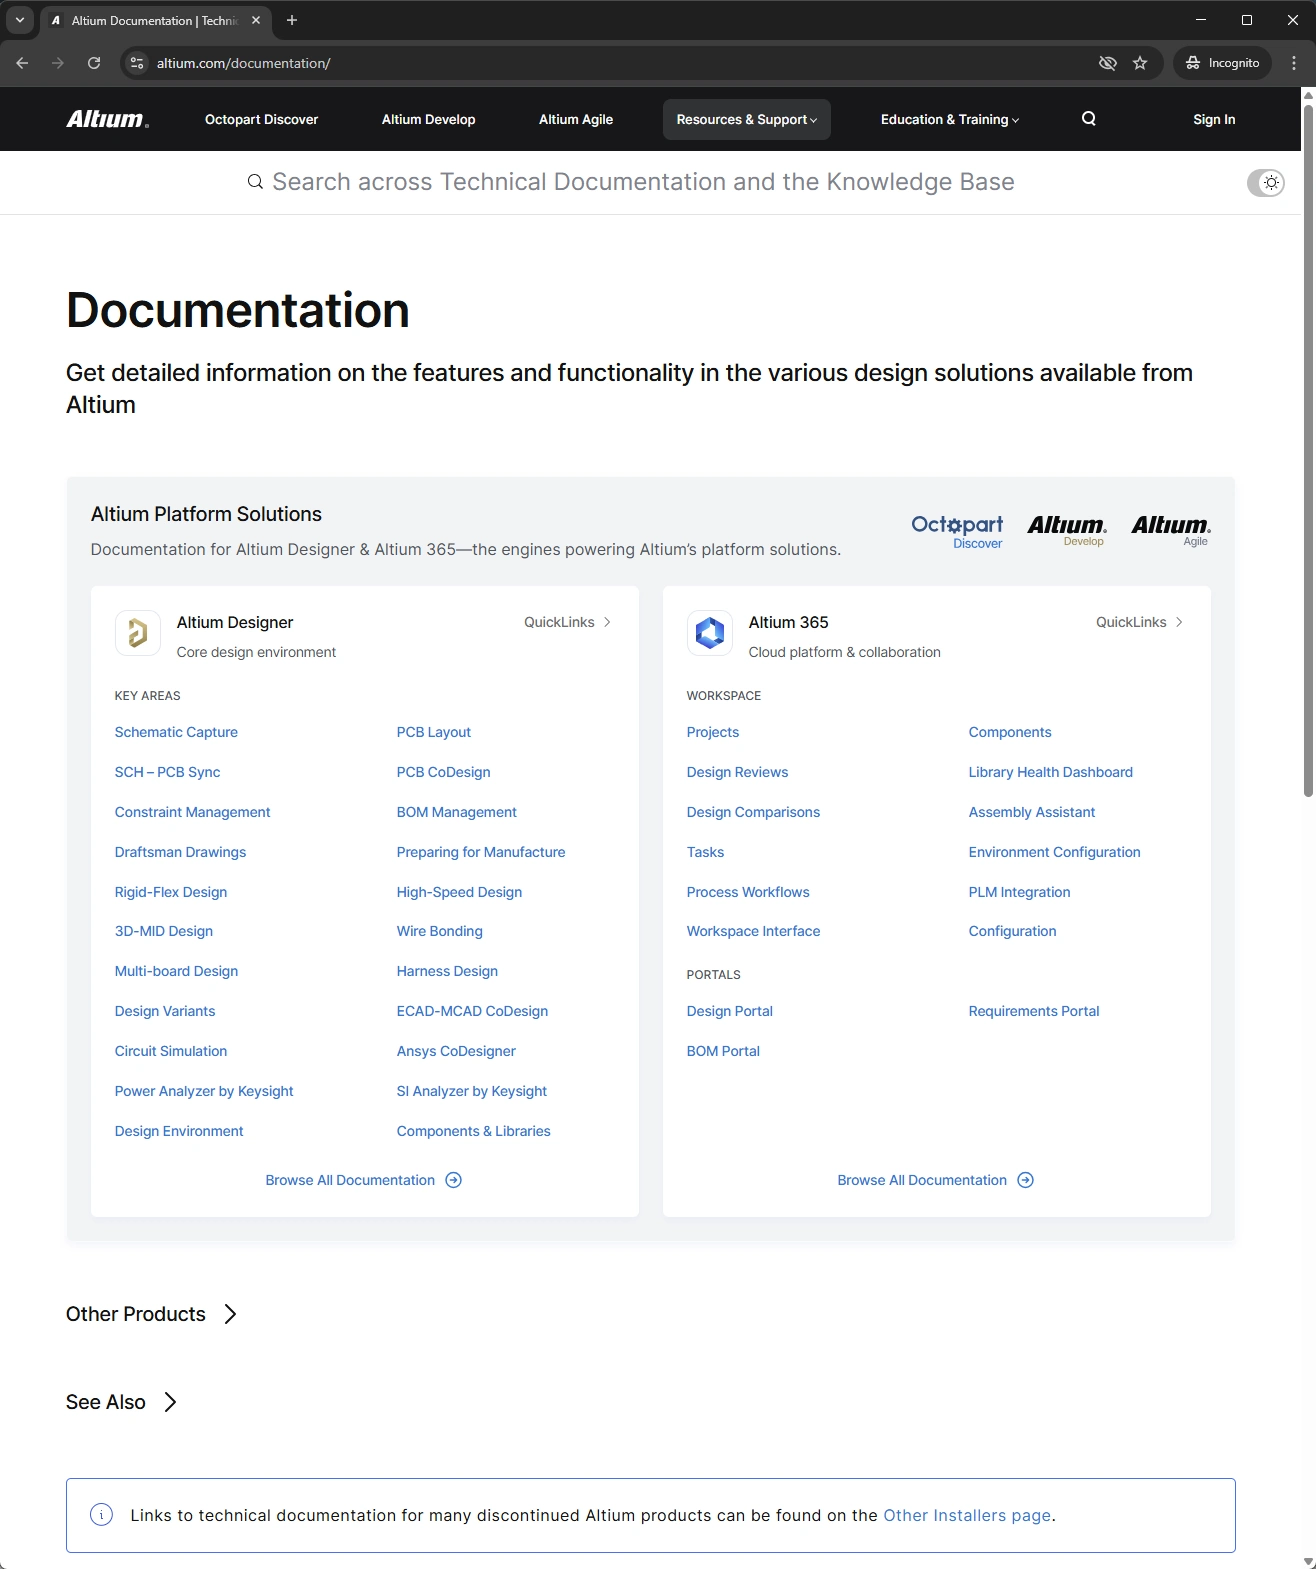1316x1569 pixels.
Task: Open the Draftsman Drawings link
Action: pyautogui.click(x=180, y=852)
